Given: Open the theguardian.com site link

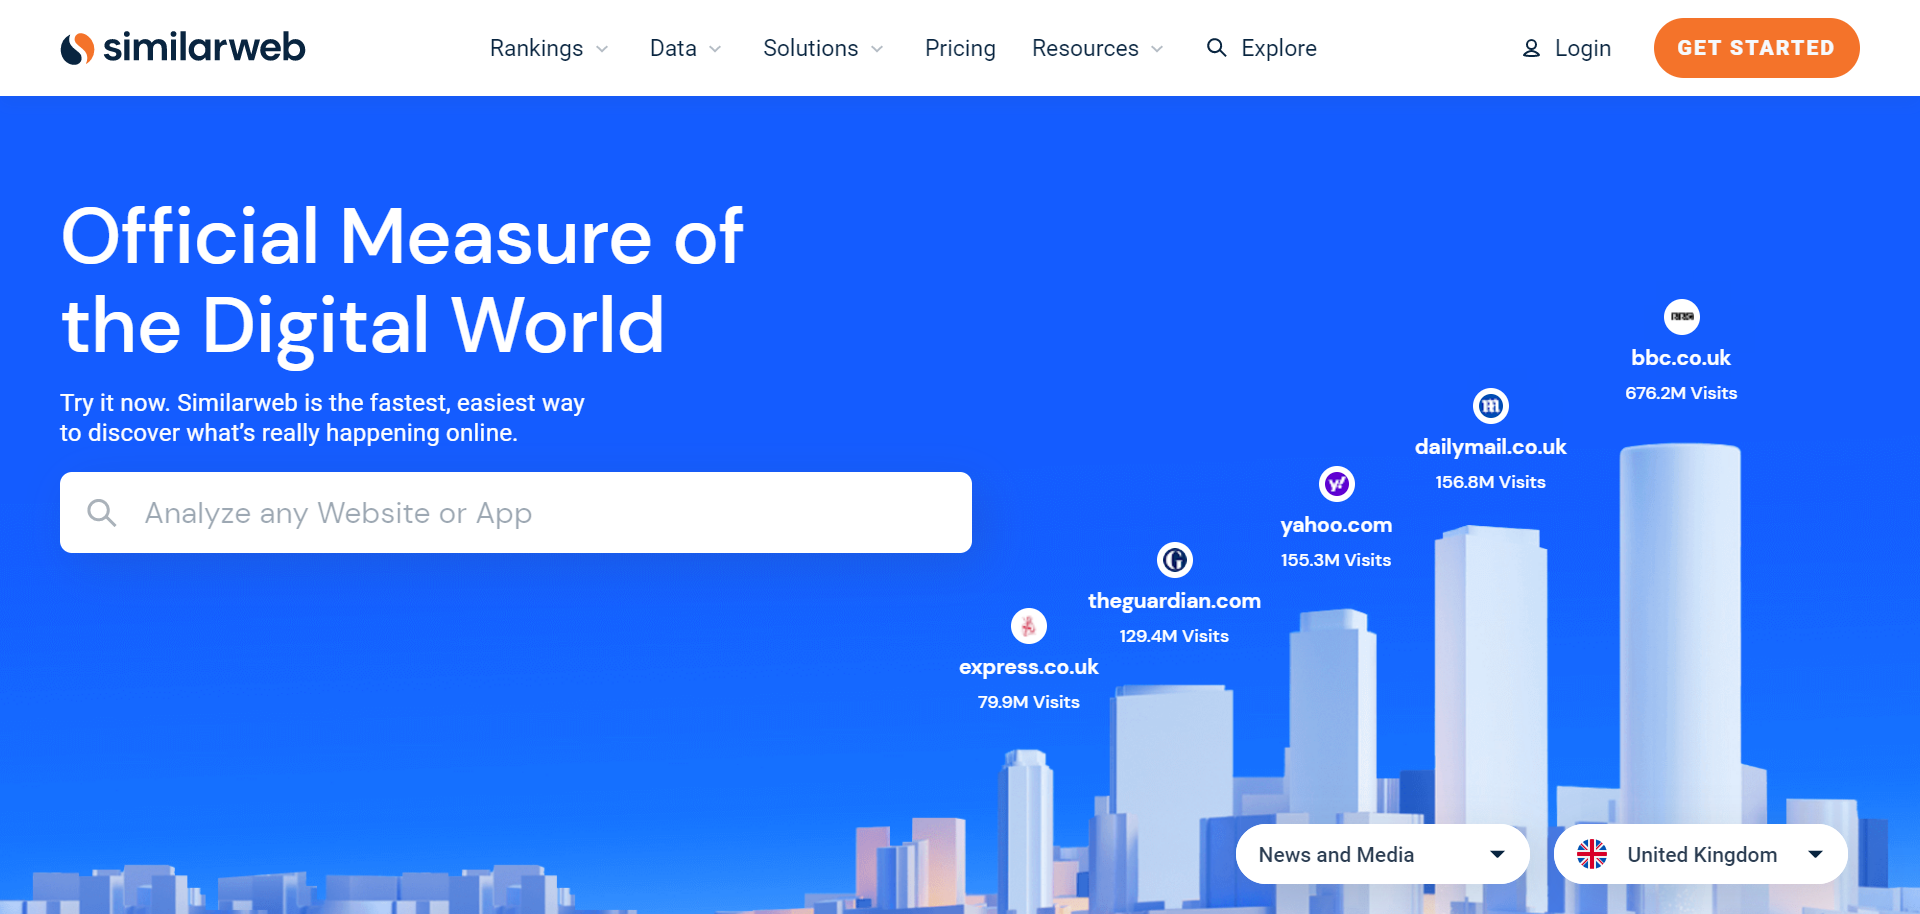Looking at the screenshot, I should coord(1174,601).
